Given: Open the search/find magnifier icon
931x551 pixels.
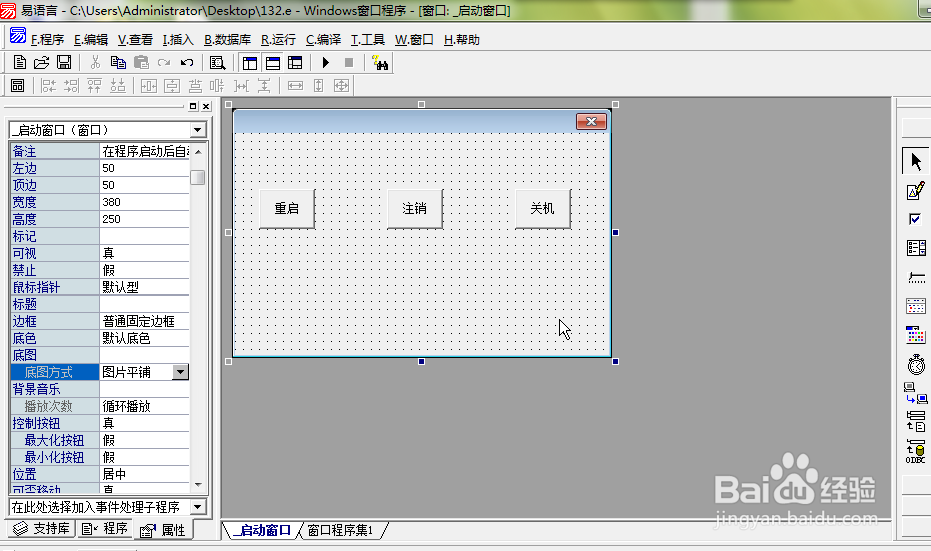Looking at the screenshot, I should pyautogui.click(x=217, y=62).
